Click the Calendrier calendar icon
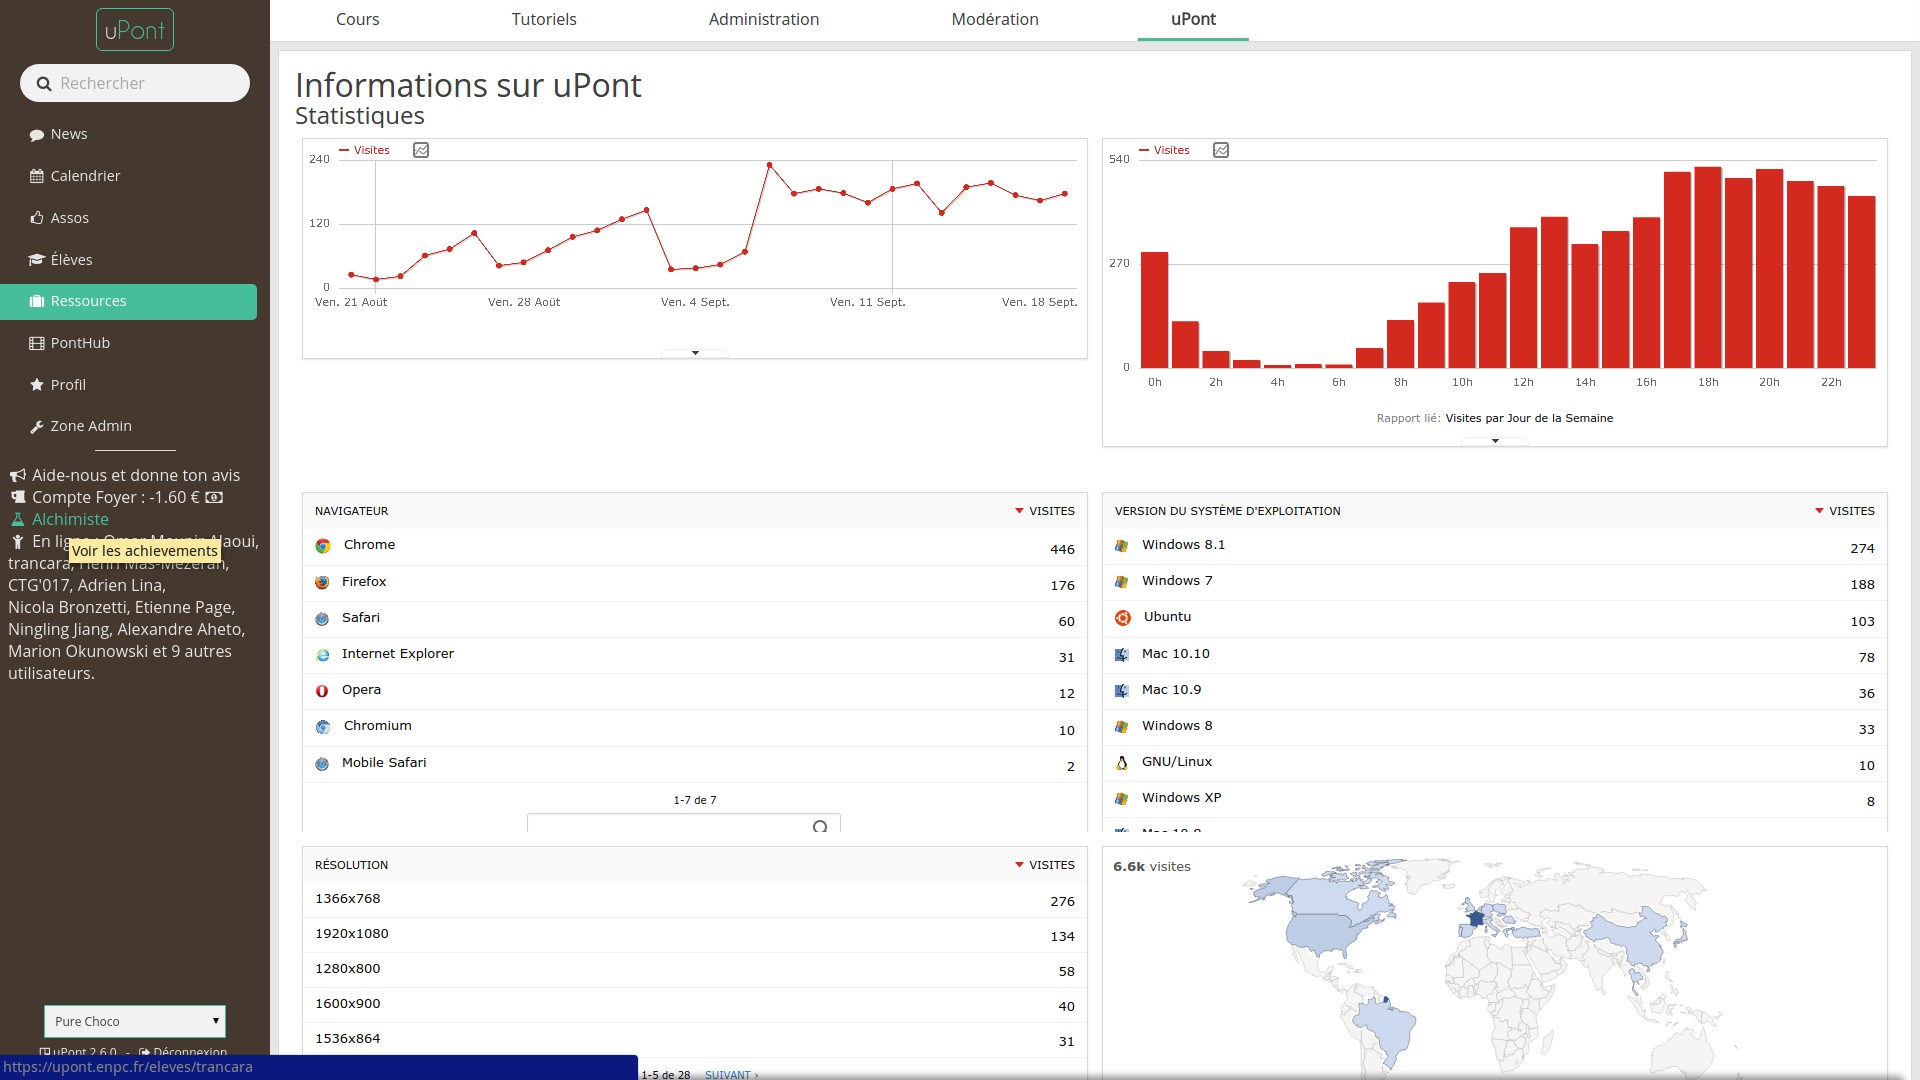This screenshot has width=1920, height=1080. (x=37, y=176)
